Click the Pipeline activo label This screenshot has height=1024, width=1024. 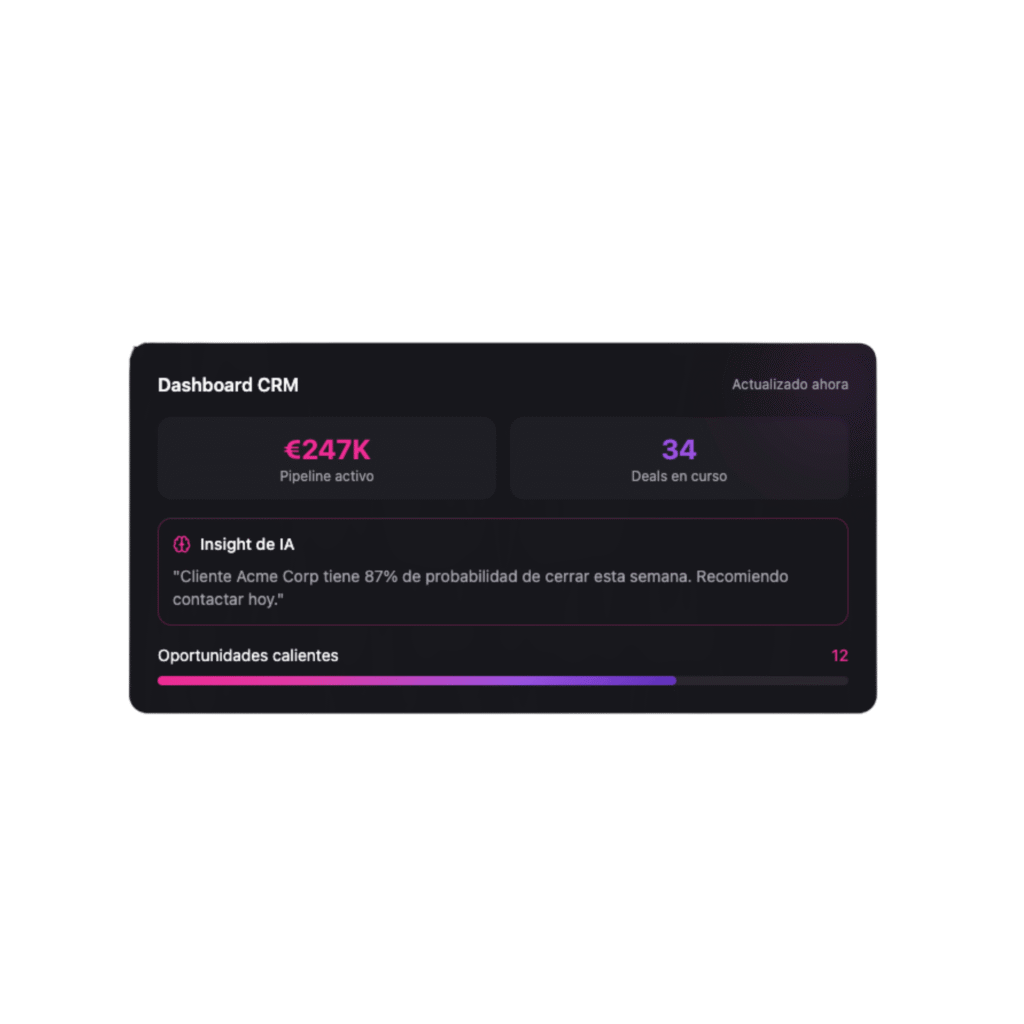pyautogui.click(x=327, y=477)
